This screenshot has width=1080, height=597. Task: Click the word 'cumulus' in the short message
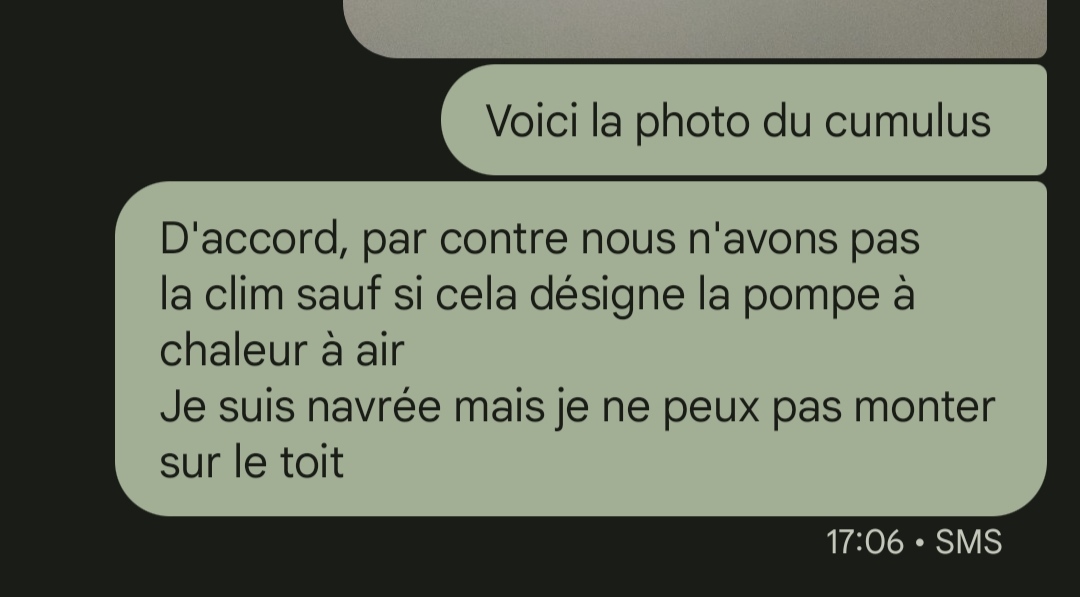(907, 121)
